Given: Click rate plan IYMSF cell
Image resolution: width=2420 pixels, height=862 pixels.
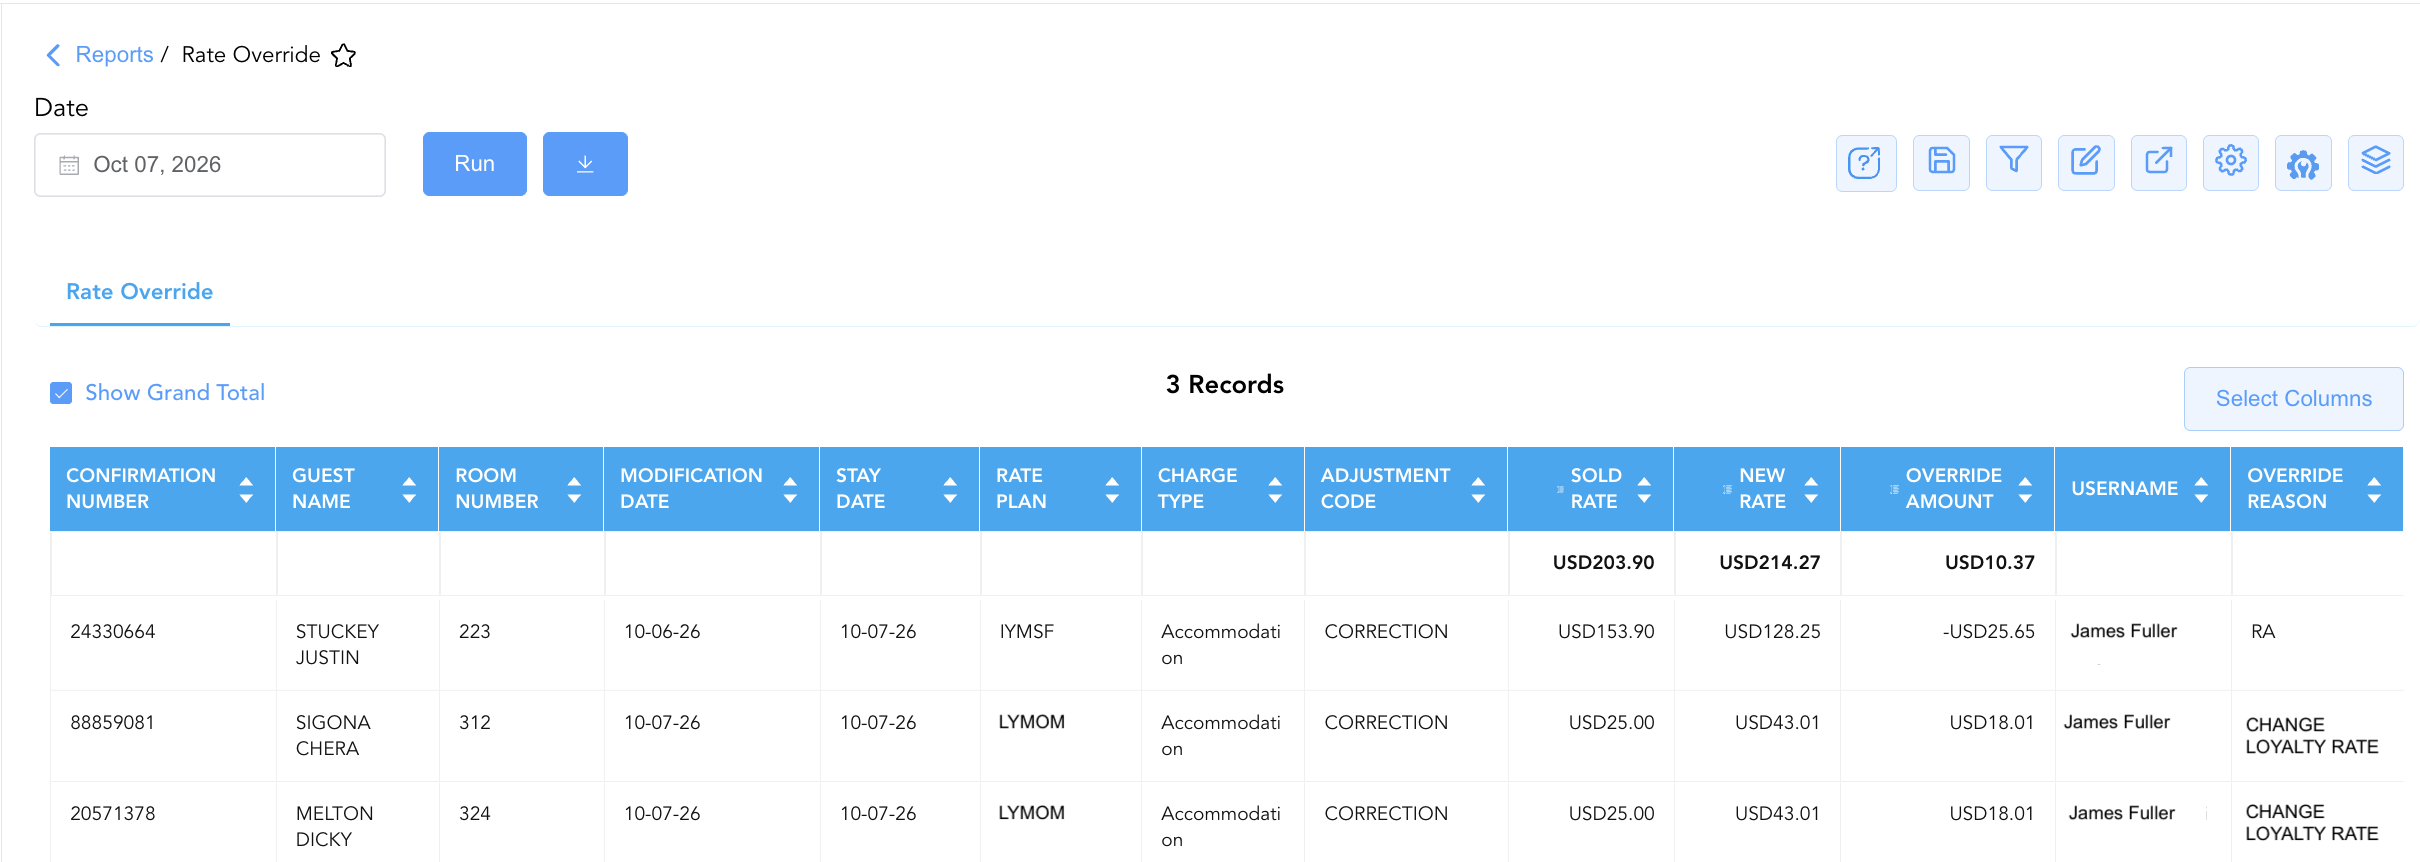Looking at the screenshot, I should tap(1026, 632).
